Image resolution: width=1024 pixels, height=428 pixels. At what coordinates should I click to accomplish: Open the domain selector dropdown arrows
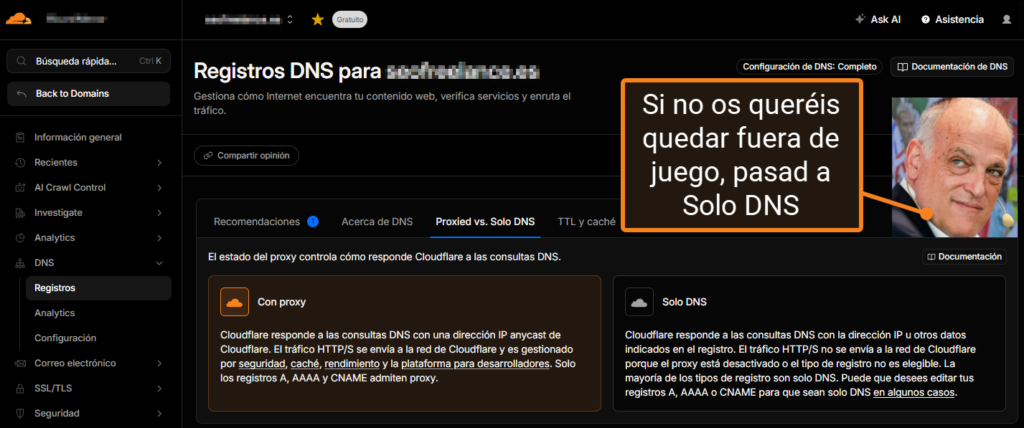pos(290,20)
